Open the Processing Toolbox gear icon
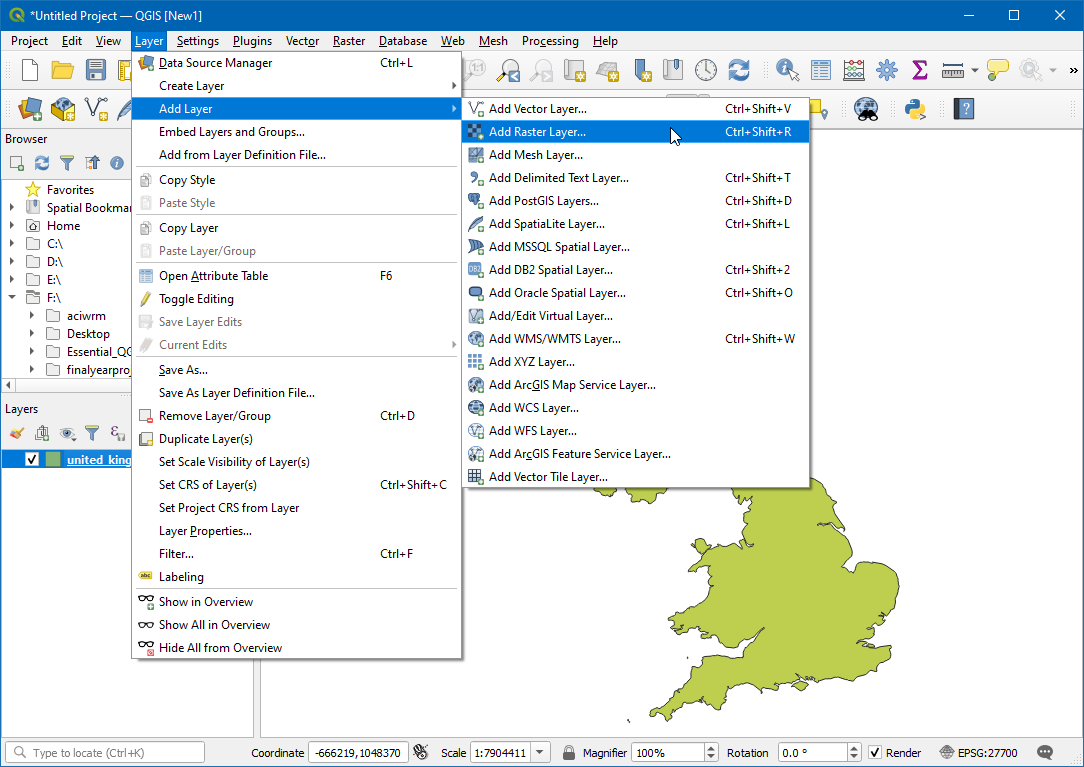Screen dimensions: 1084x767 [886, 70]
